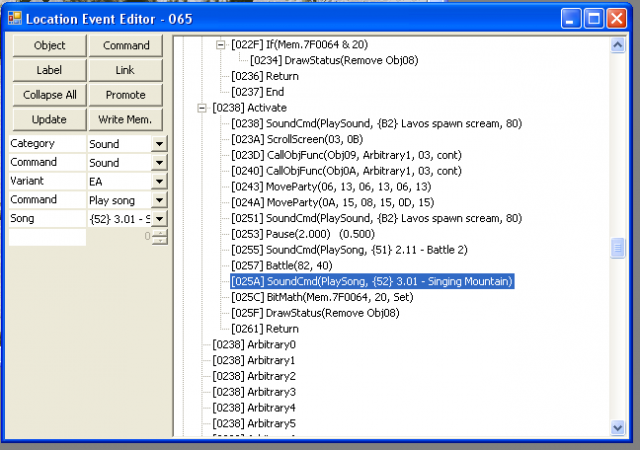Click the Write Mem. button
Screen dimensions: 640x450
coord(126,120)
